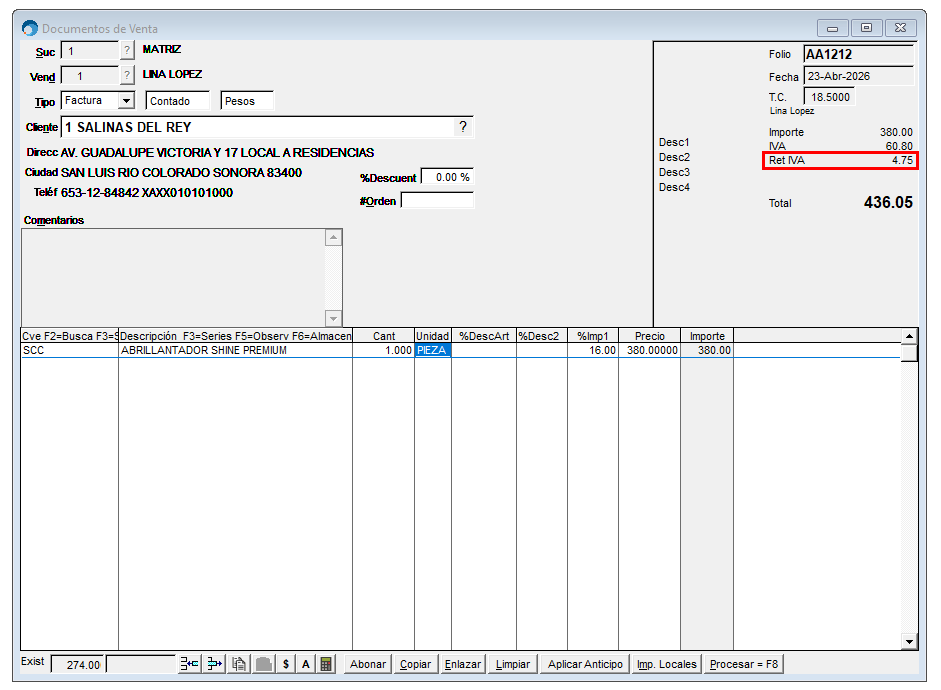The height and width of the screenshot is (690, 941).
Task: Click the Limpiar button
Action: coord(513,664)
